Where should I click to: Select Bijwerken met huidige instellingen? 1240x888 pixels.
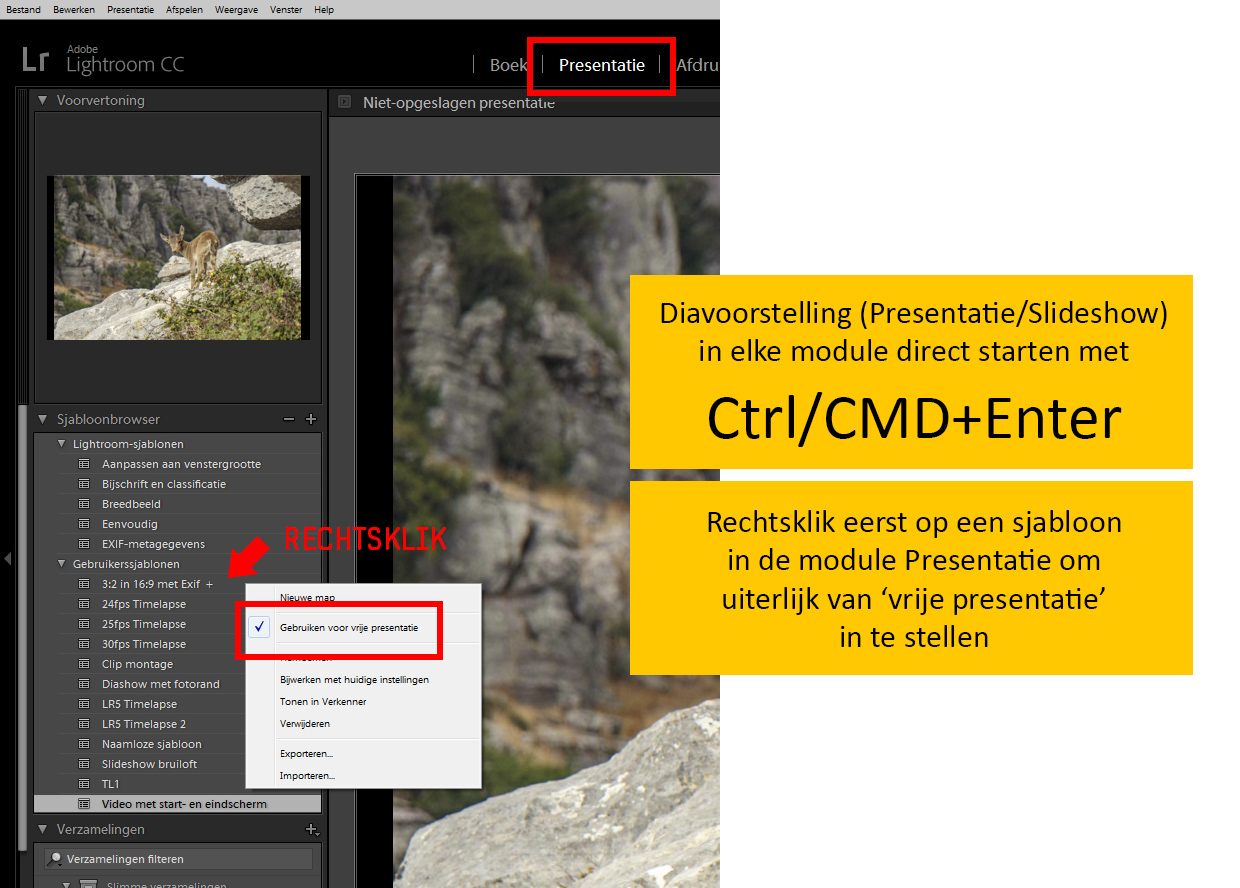(354, 679)
